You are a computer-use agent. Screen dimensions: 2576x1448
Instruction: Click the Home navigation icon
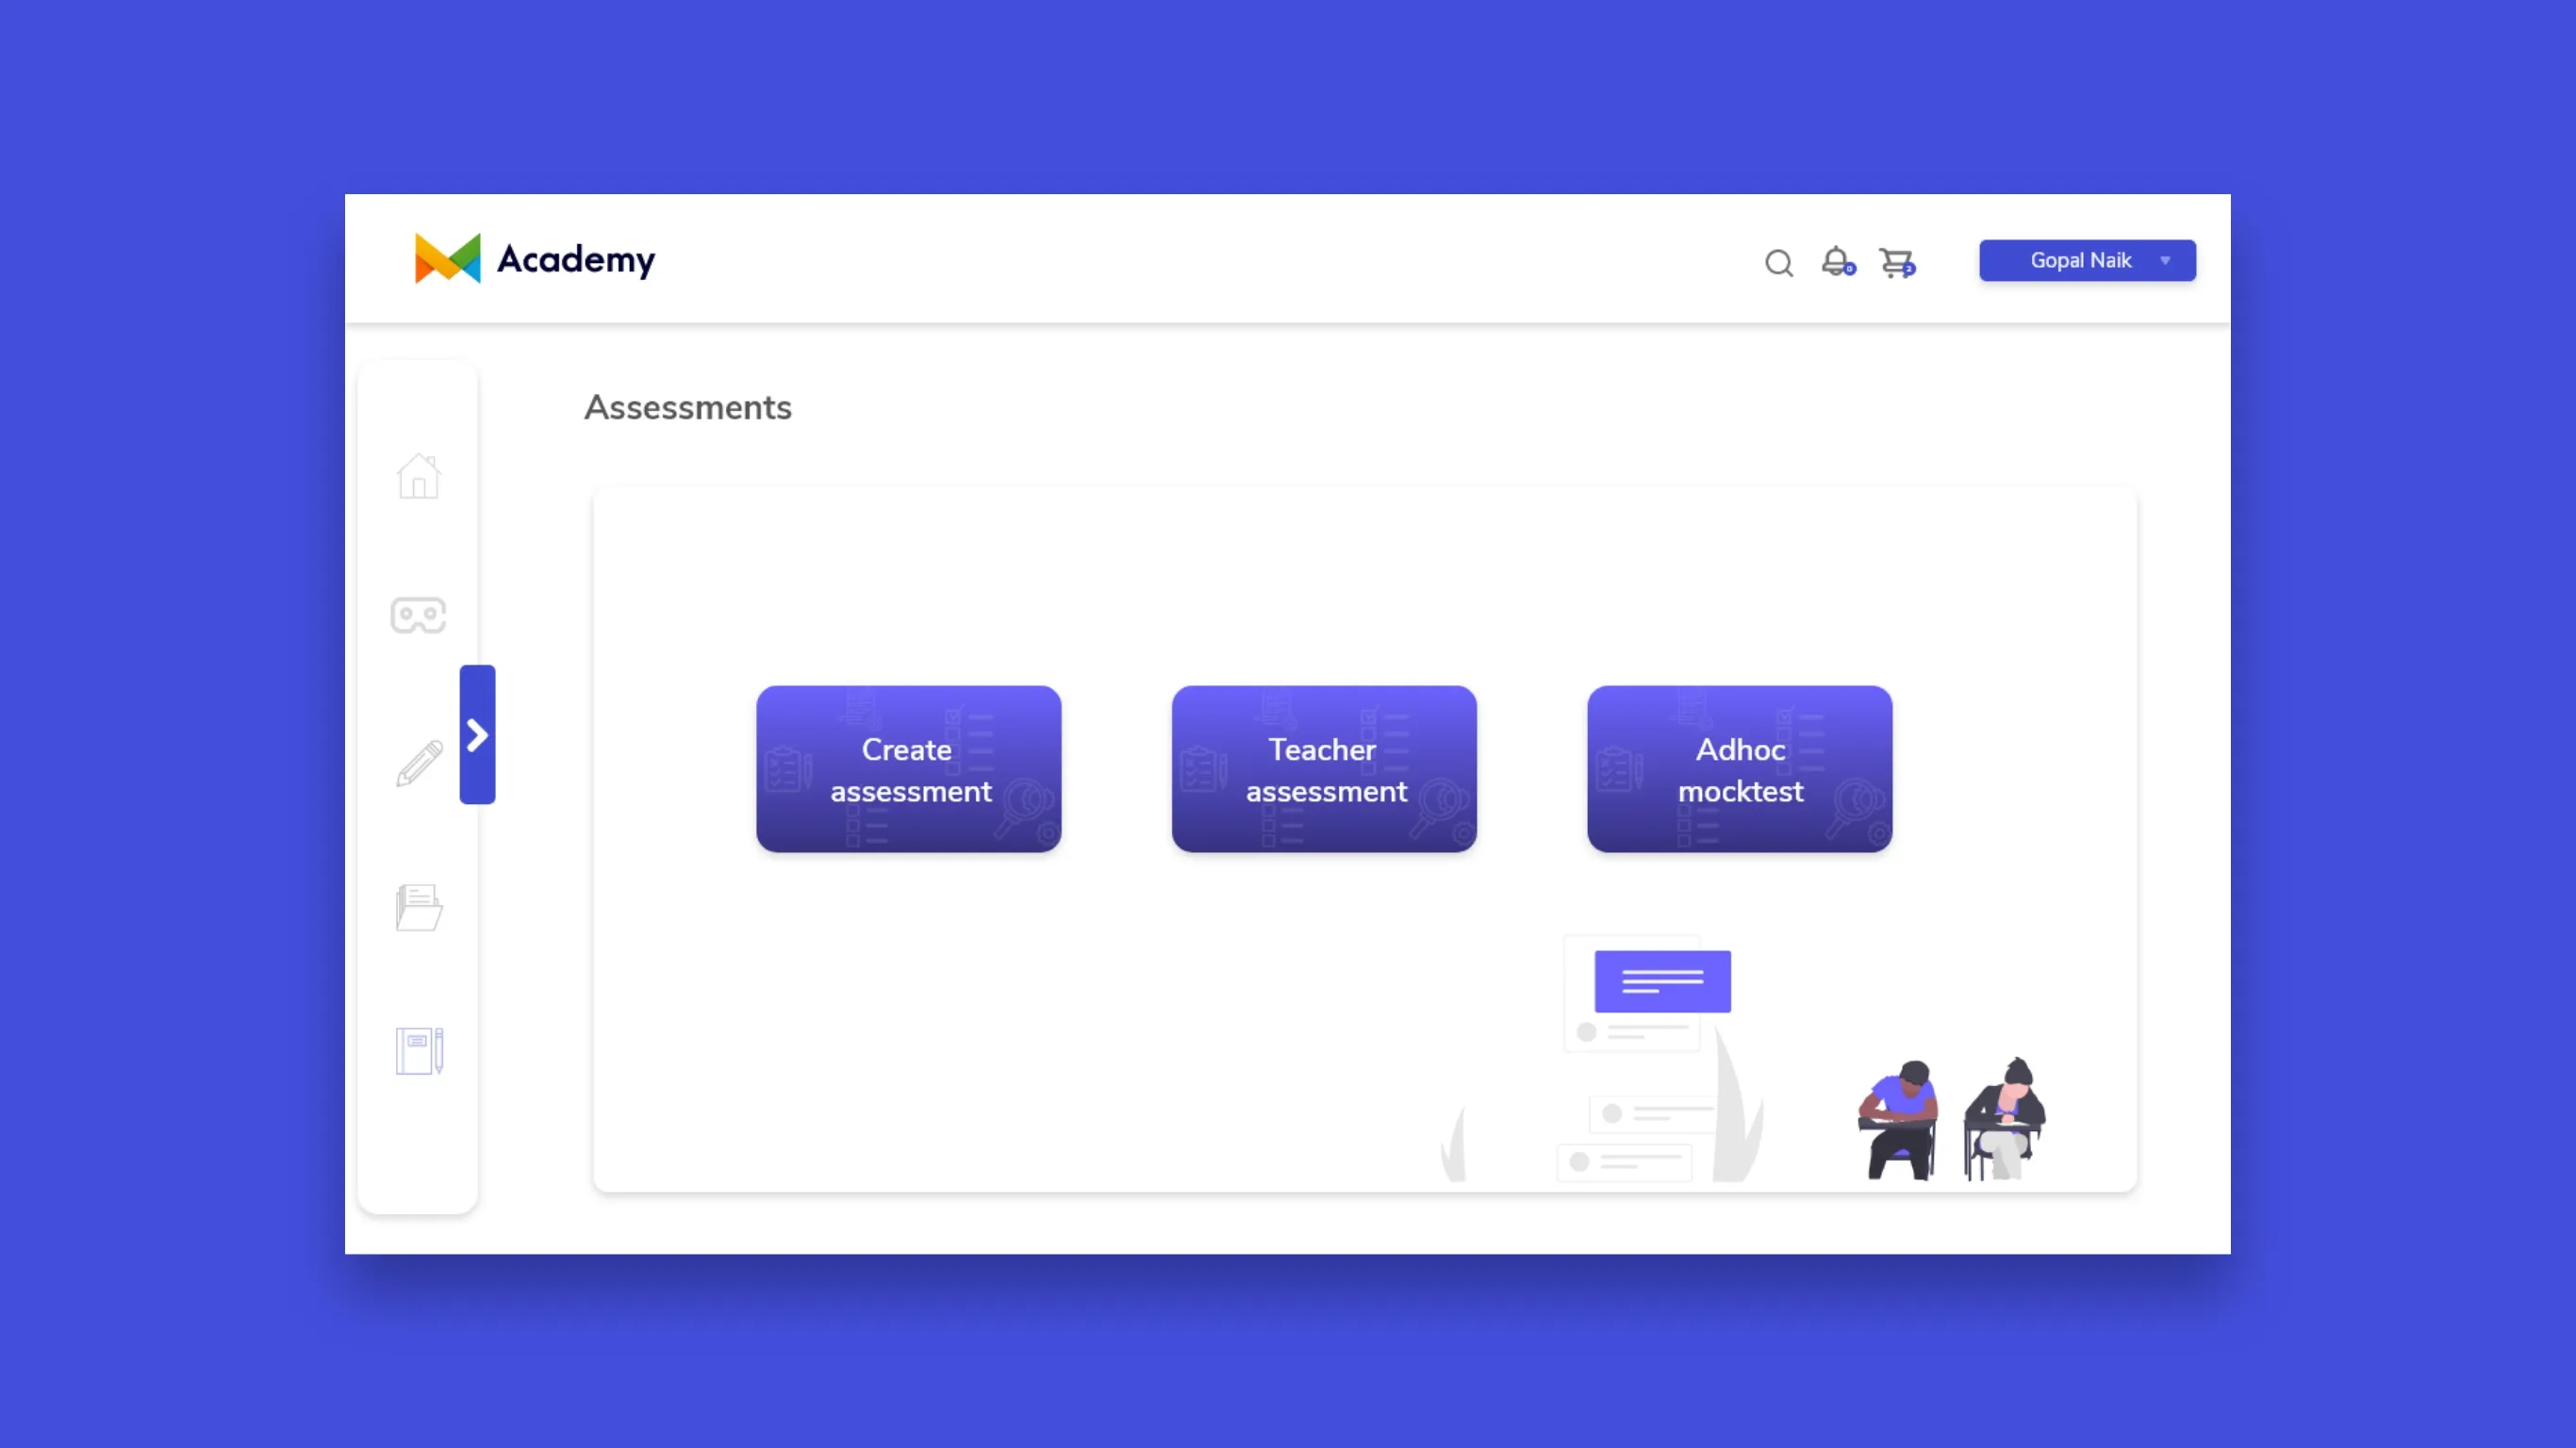[x=420, y=475]
